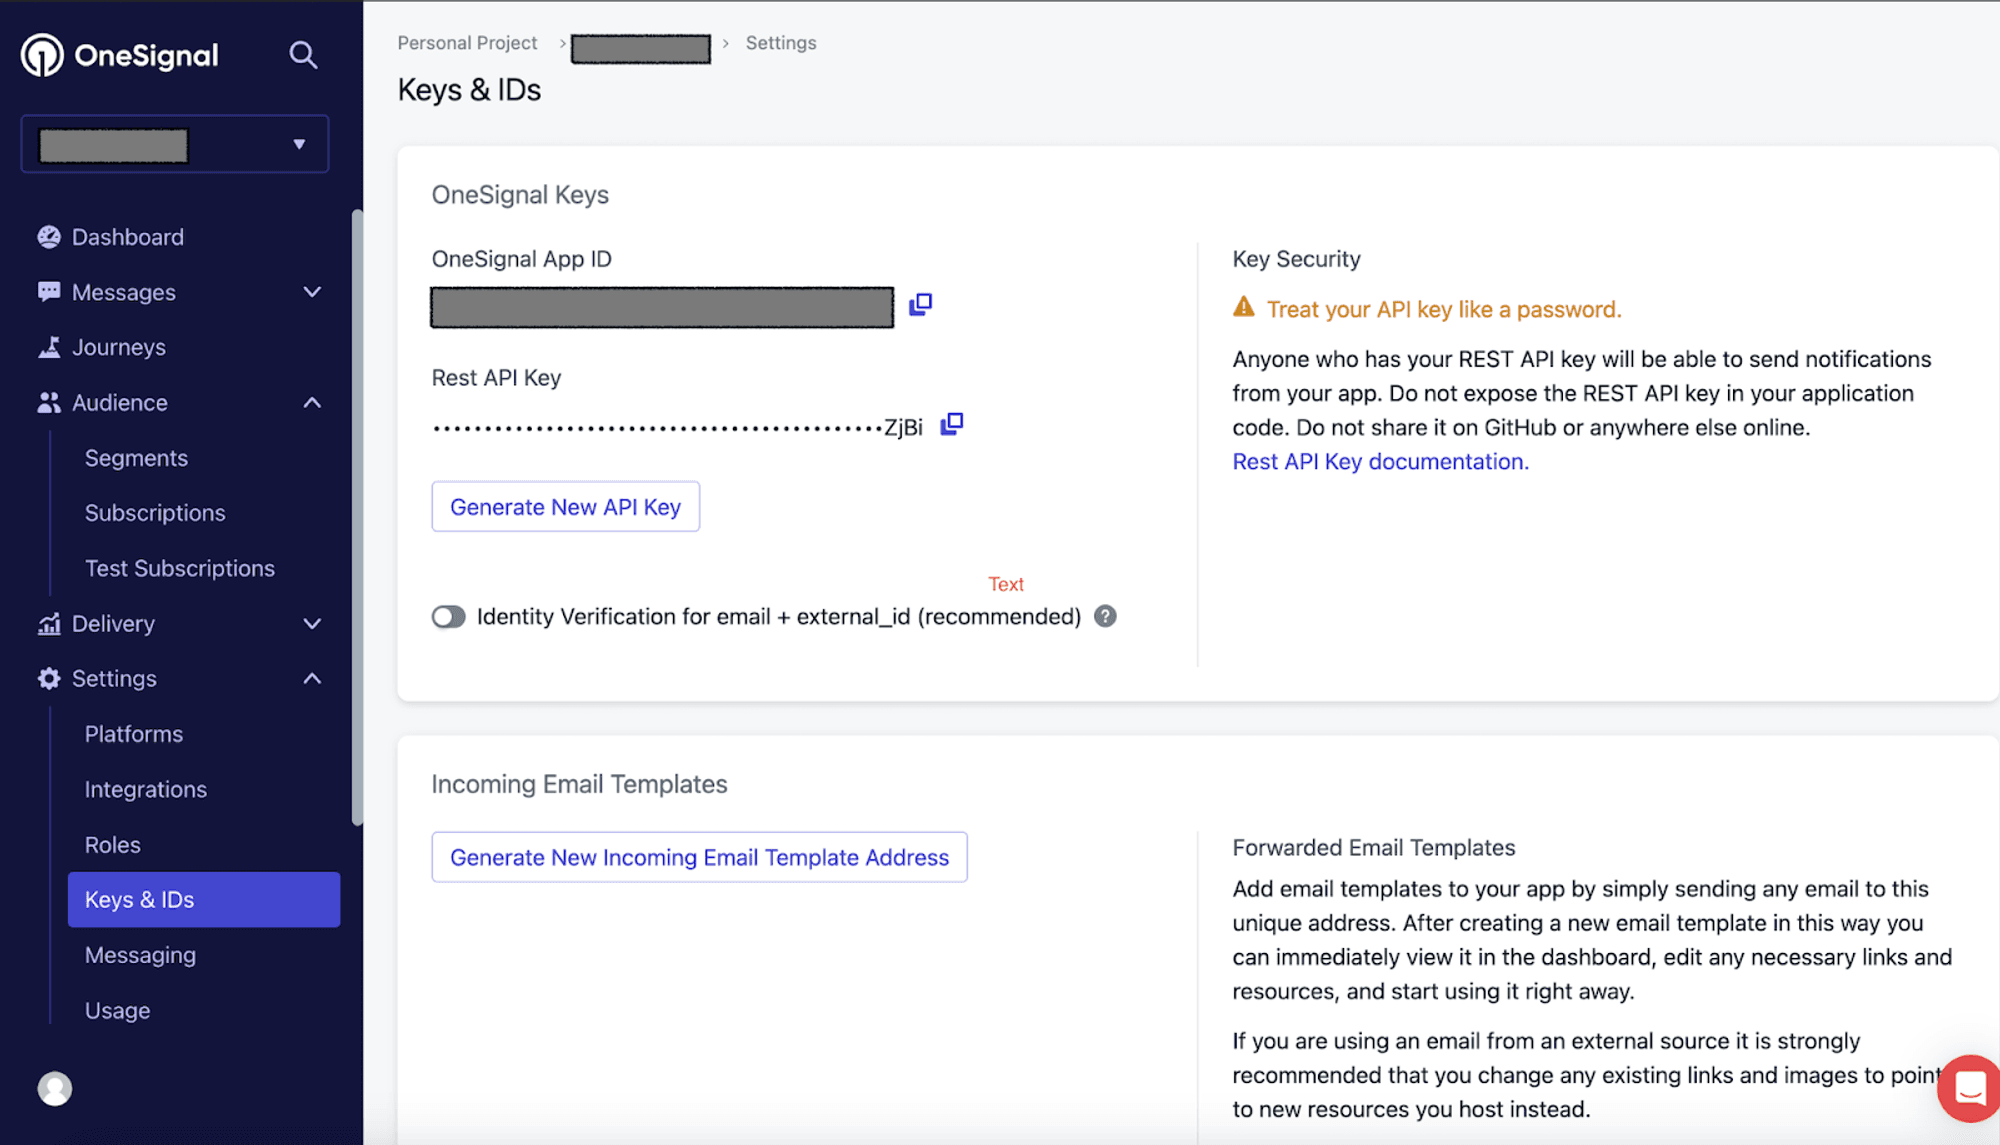Open the search icon in the sidebar
Viewport: 2000px width, 1145px height.
(x=303, y=55)
